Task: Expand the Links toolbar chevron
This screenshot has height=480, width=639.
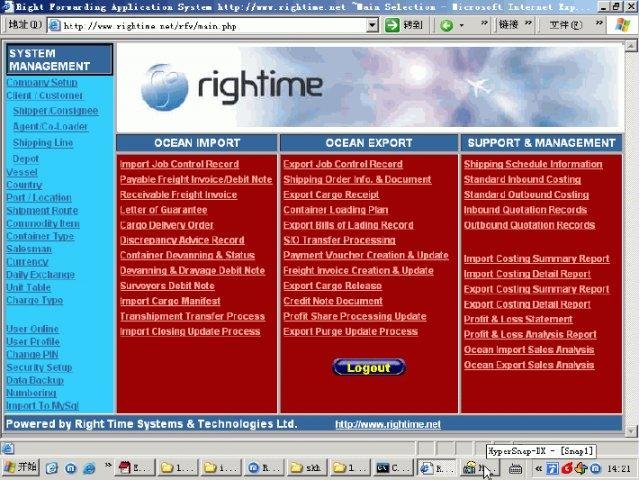Action: pyautogui.click(x=528, y=24)
